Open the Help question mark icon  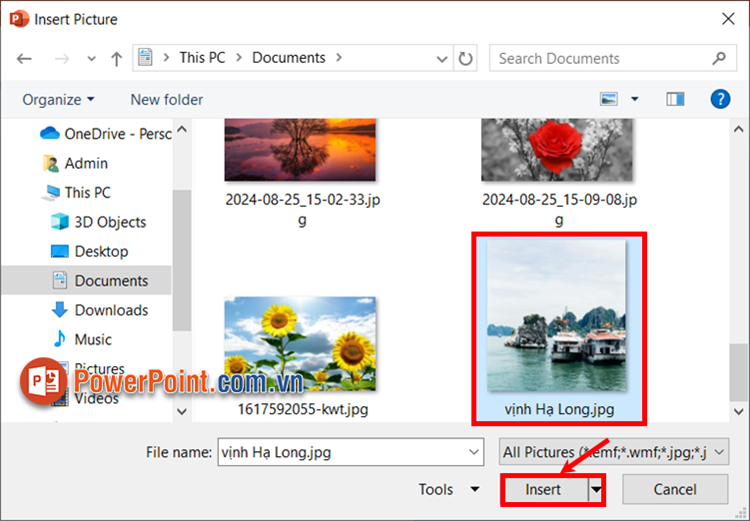(719, 99)
